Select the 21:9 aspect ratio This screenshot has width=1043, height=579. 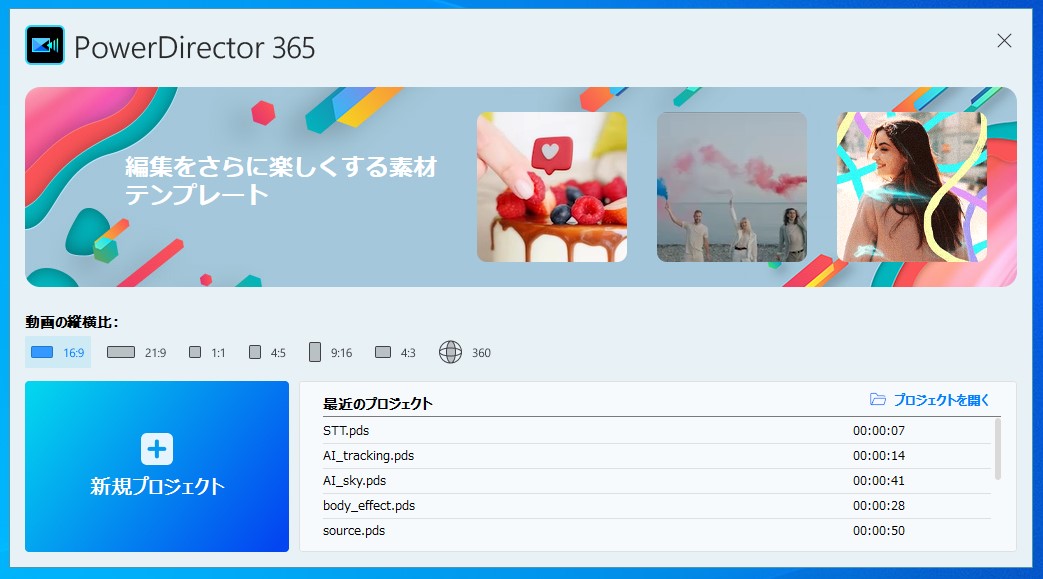(x=136, y=353)
